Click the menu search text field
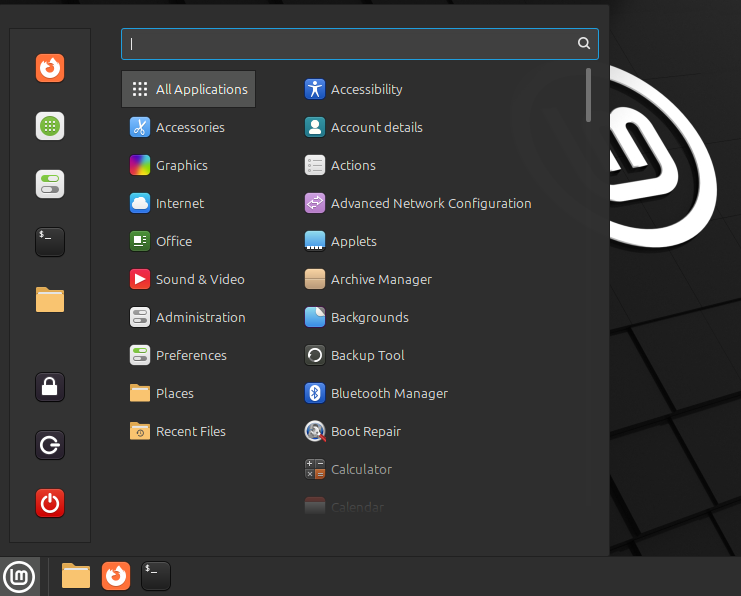The height and width of the screenshot is (596, 741). [350, 43]
